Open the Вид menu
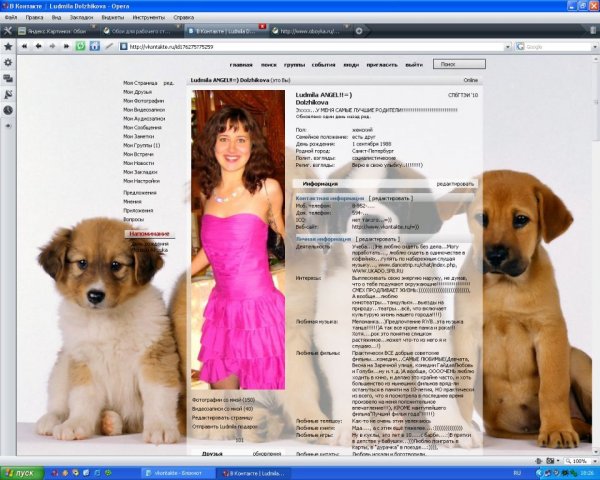600x480 pixels. point(56,17)
